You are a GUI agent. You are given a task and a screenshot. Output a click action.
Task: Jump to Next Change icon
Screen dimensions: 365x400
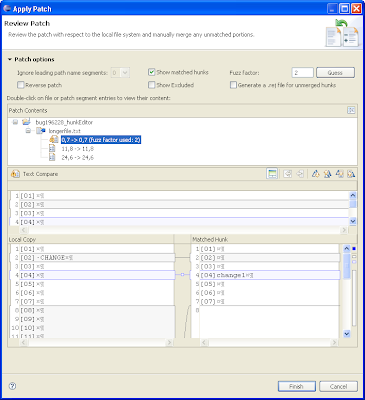(x=340, y=174)
